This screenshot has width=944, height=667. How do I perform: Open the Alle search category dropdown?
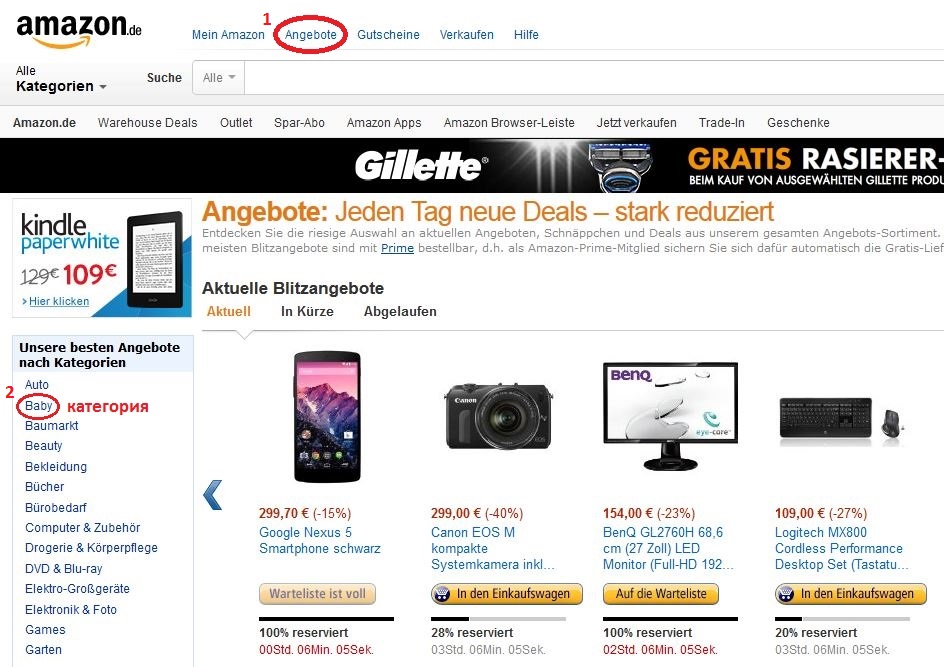click(x=219, y=78)
